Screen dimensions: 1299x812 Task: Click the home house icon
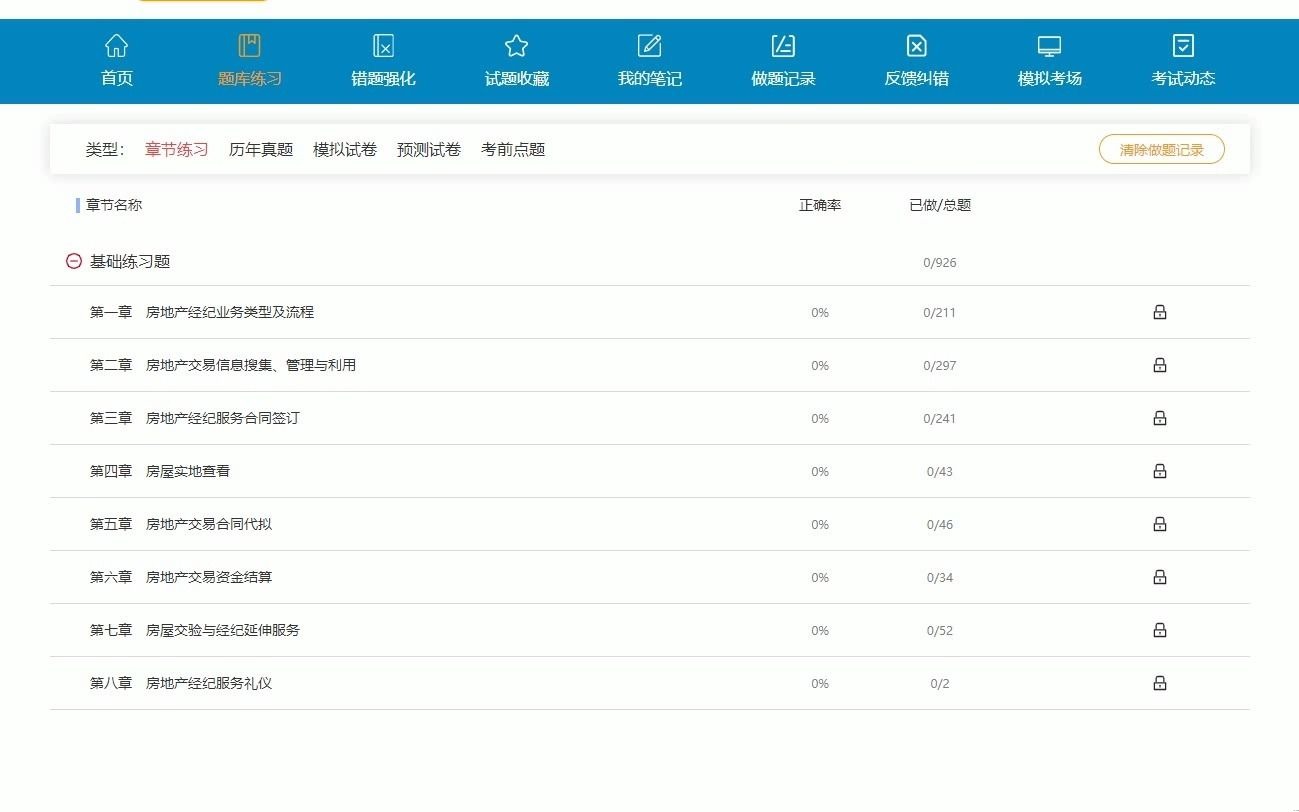click(x=117, y=45)
